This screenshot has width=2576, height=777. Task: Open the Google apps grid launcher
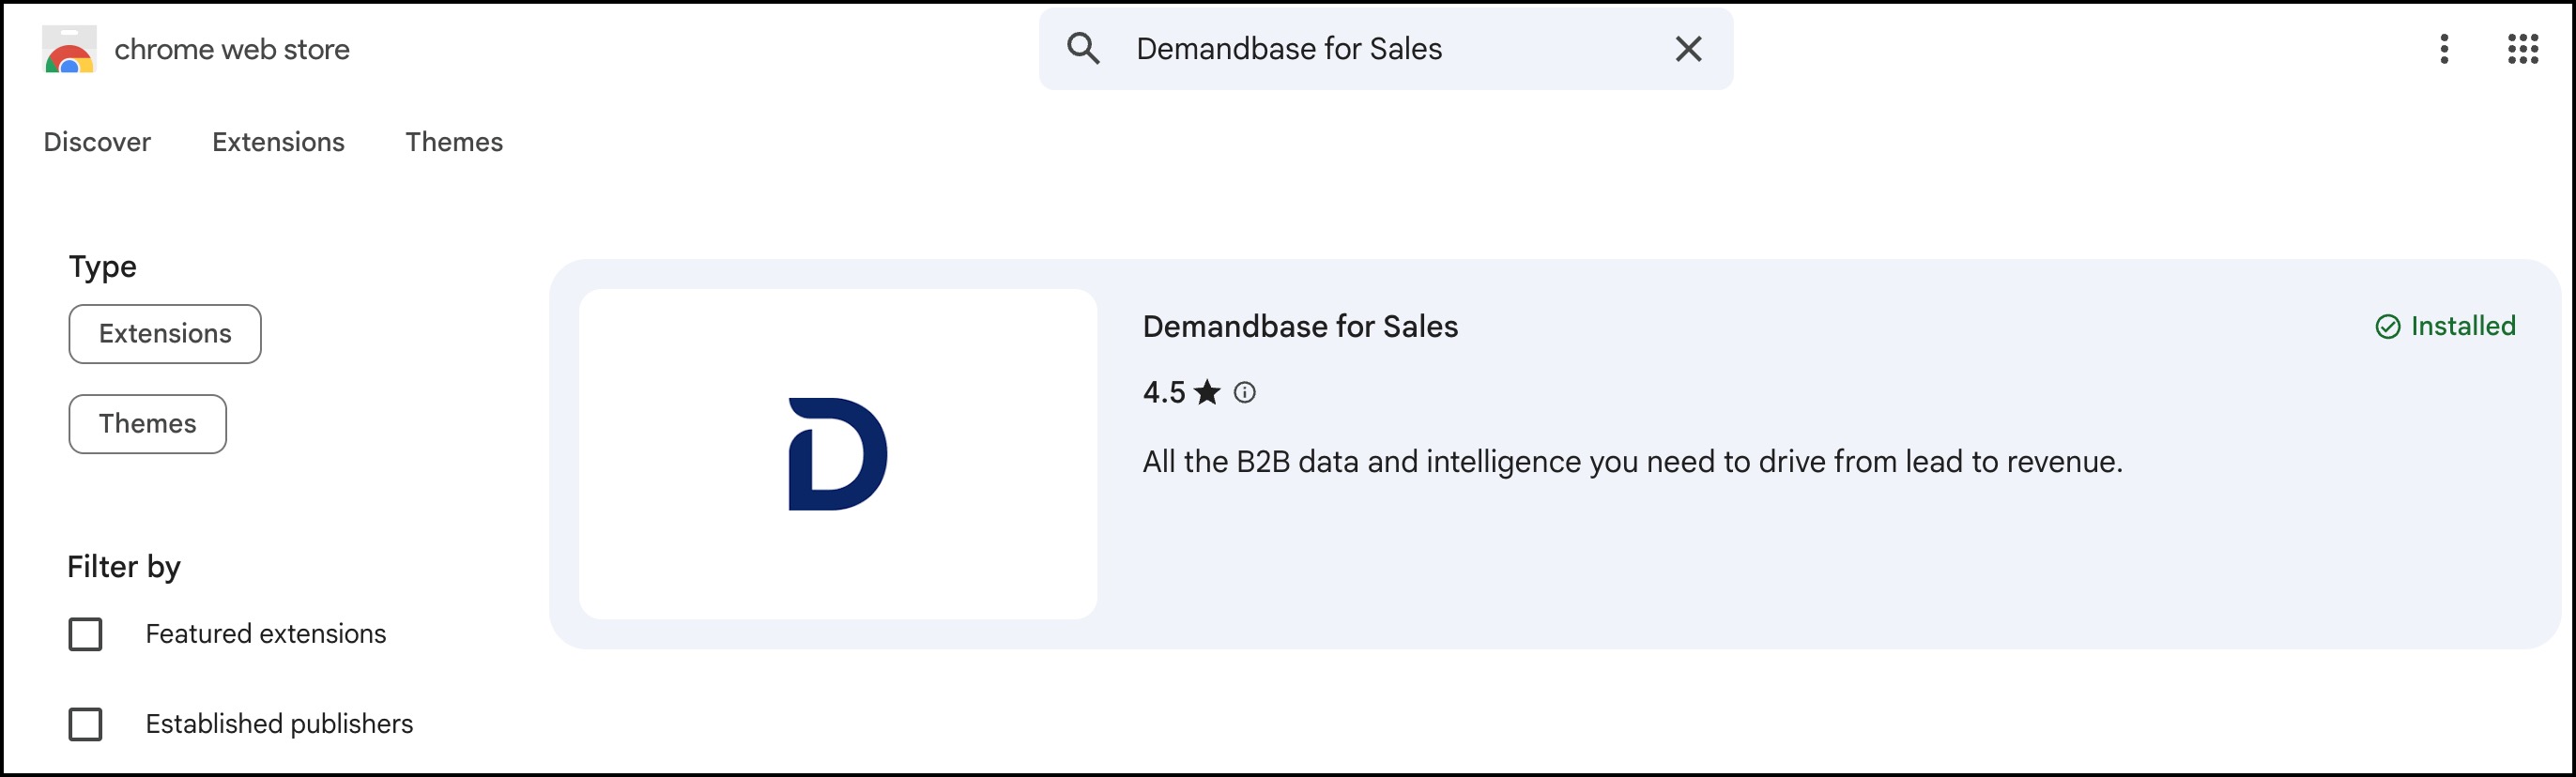point(2523,48)
